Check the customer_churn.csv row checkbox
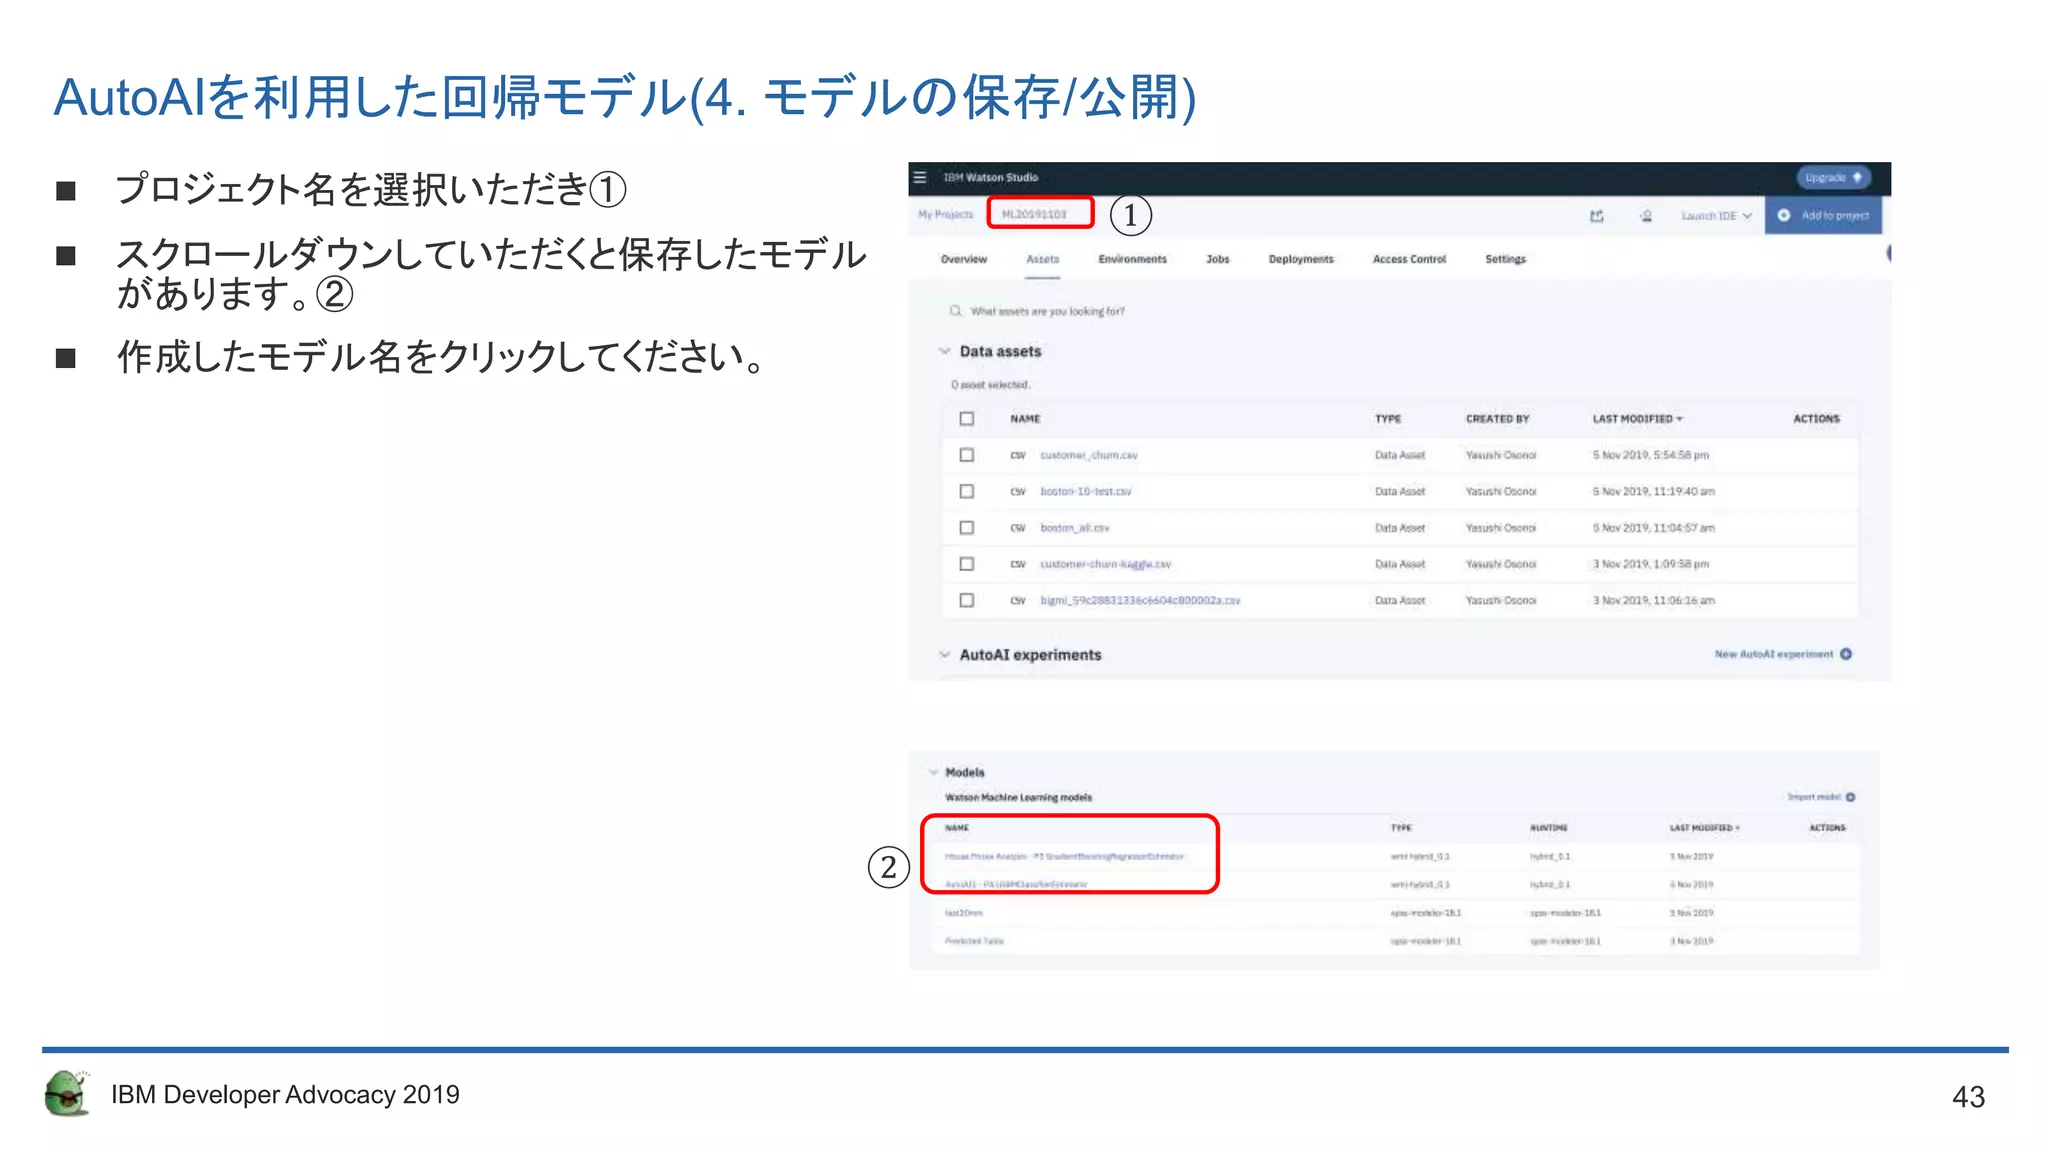Viewport: 2048px width, 1152px height. pyautogui.click(x=966, y=455)
